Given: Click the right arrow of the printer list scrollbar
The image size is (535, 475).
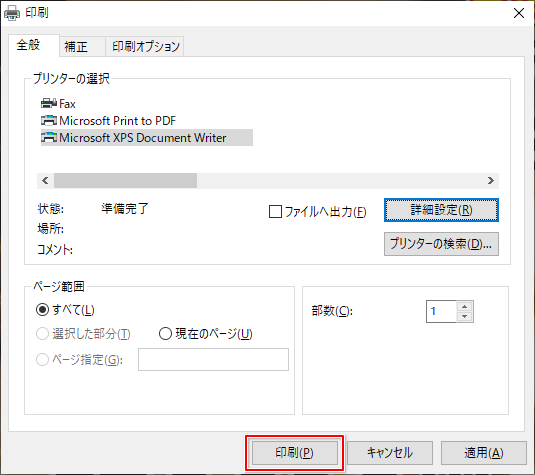Looking at the screenshot, I should click(x=491, y=181).
